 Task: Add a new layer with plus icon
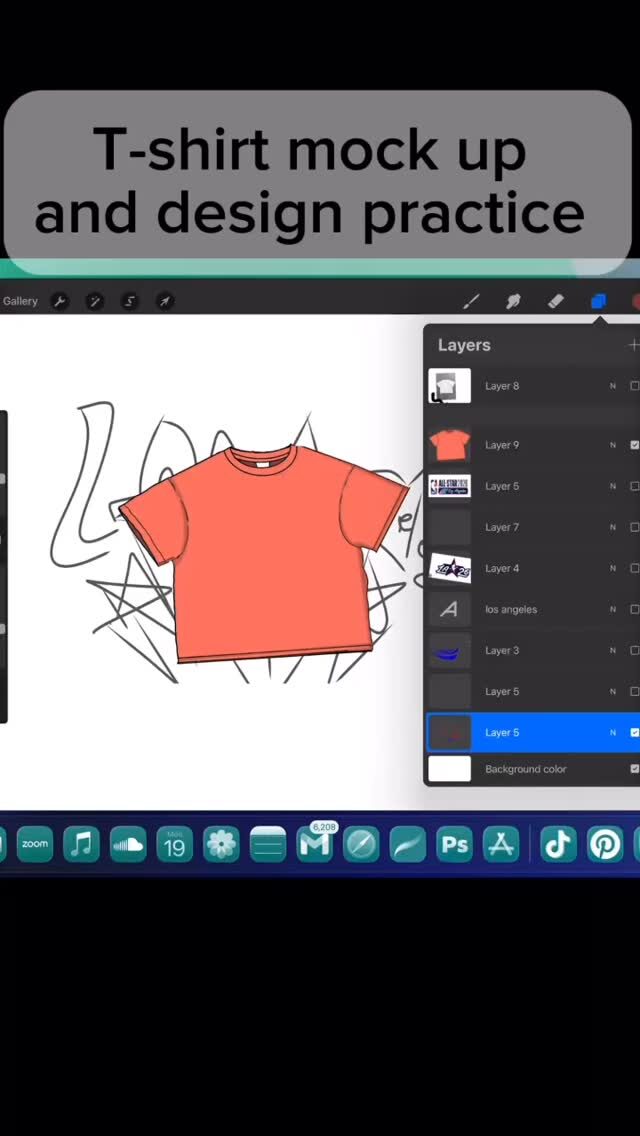[x=633, y=345]
